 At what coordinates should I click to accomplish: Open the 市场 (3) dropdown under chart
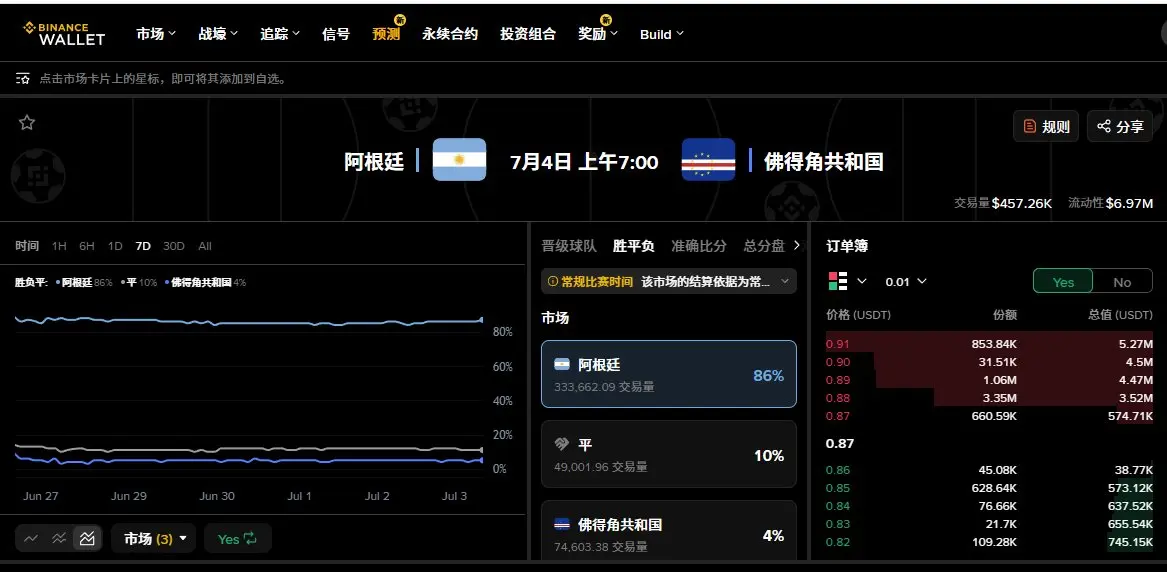tap(154, 539)
